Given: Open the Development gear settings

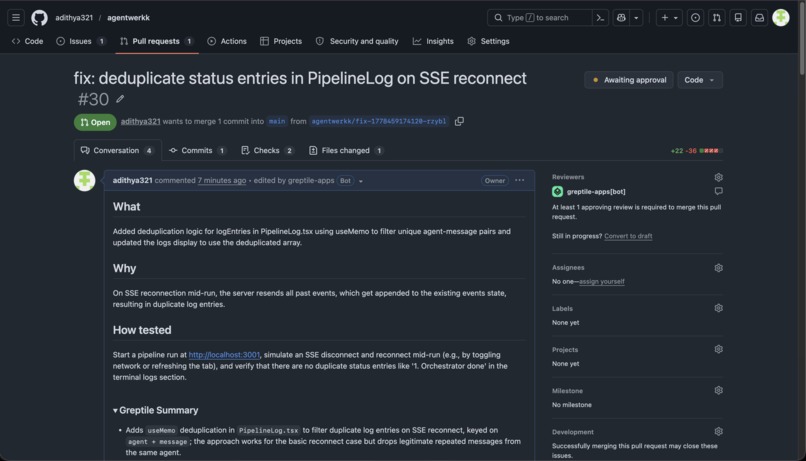Looking at the screenshot, I should pyautogui.click(x=718, y=431).
